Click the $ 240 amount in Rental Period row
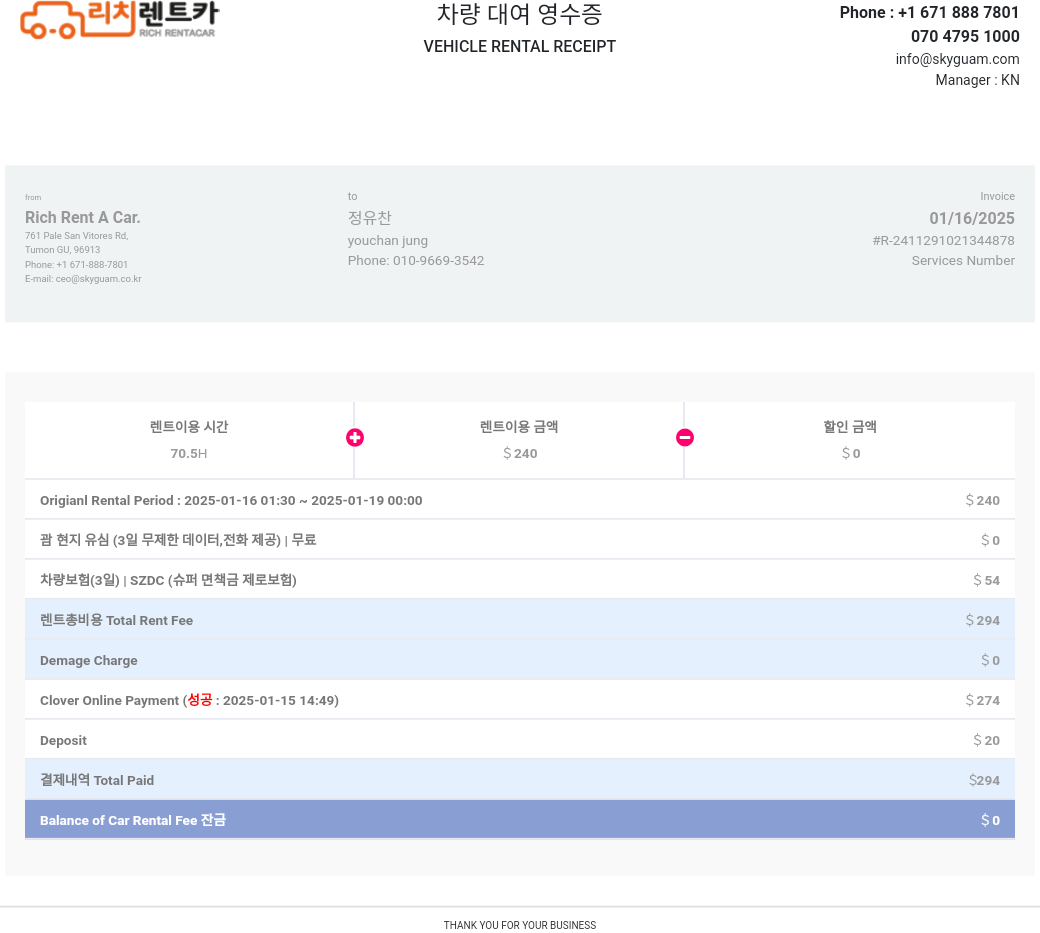 coord(982,501)
